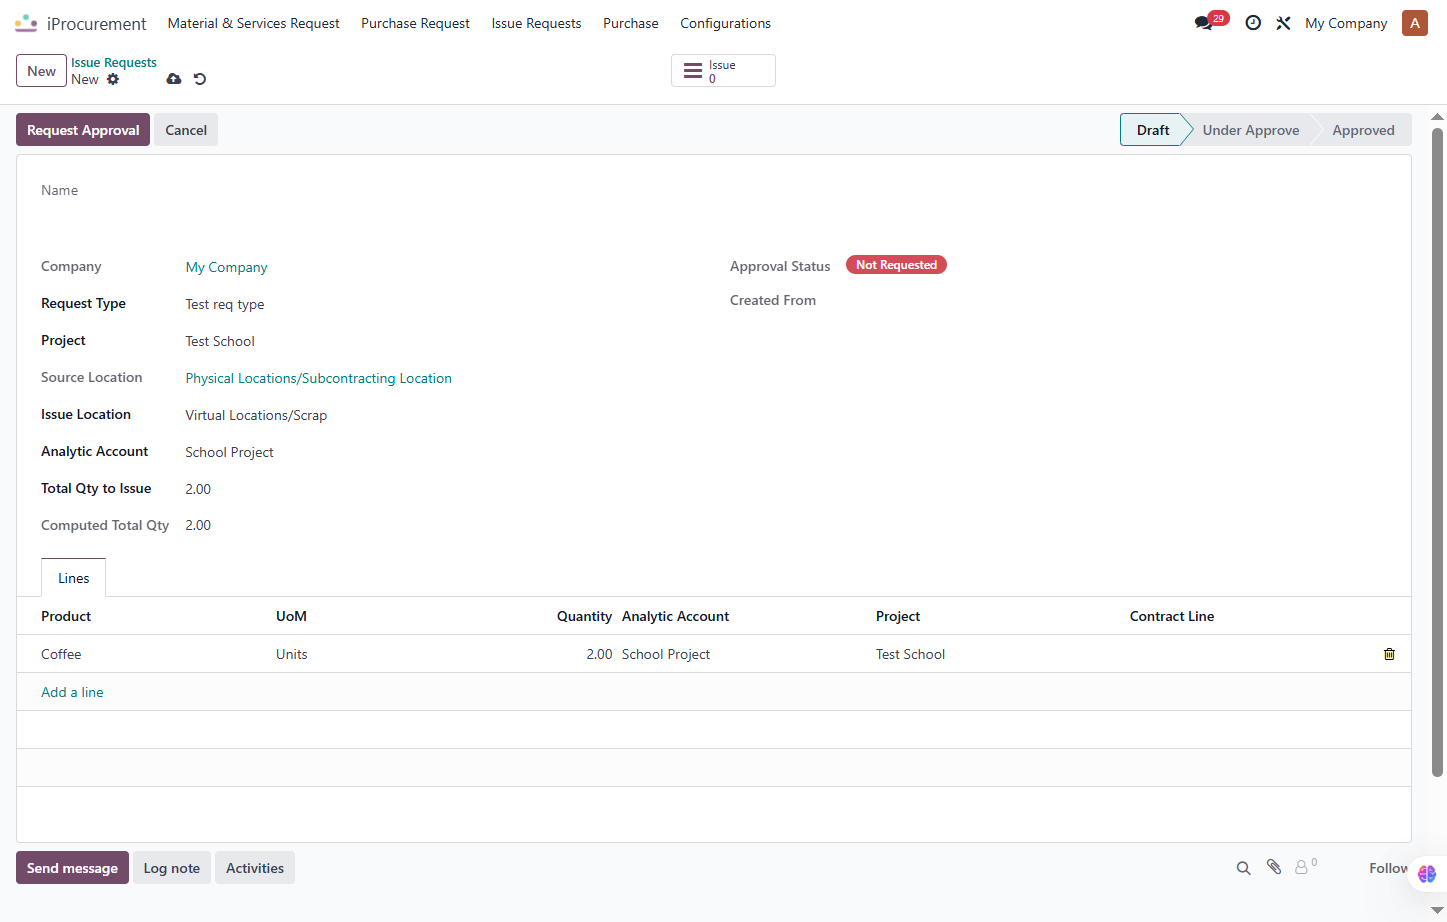The width and height of the screenshot is (1447, 922).
Task: Create a new record with the New button
Action: 41,71
